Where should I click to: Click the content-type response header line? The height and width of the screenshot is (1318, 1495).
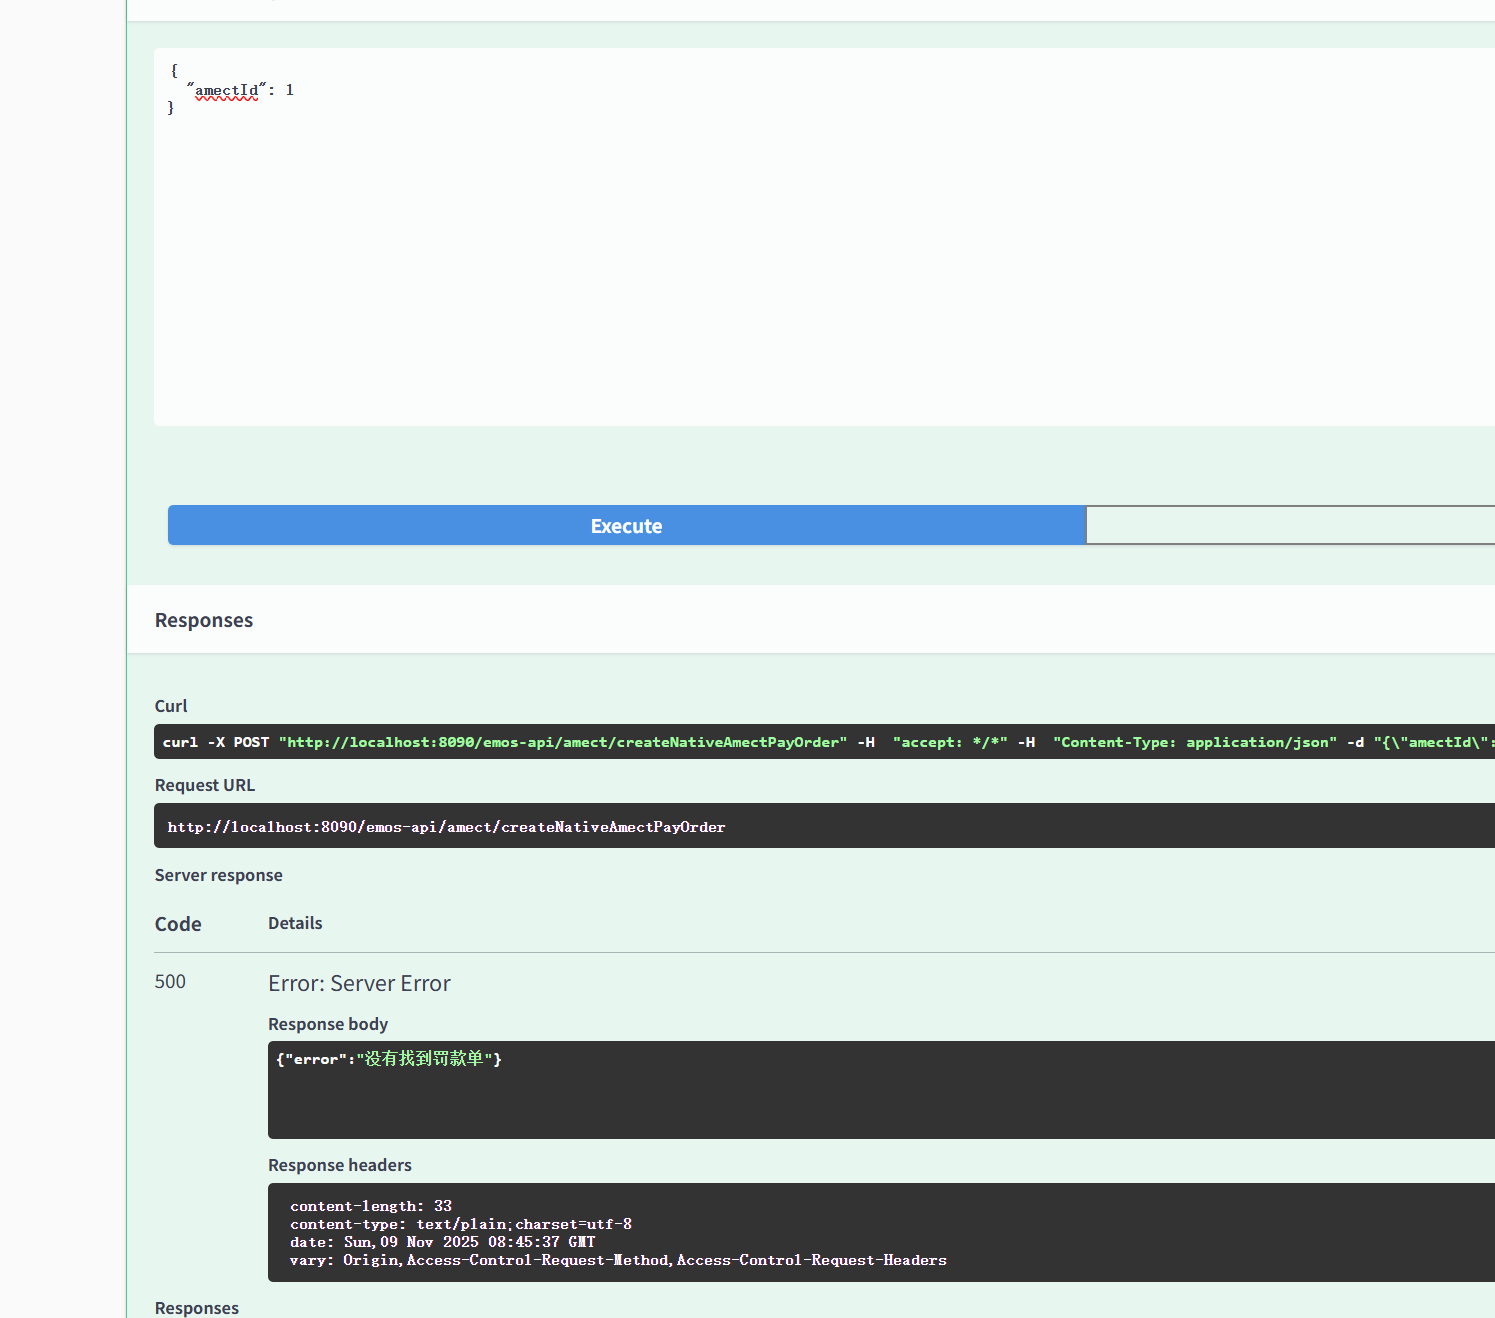[461, 1224]
